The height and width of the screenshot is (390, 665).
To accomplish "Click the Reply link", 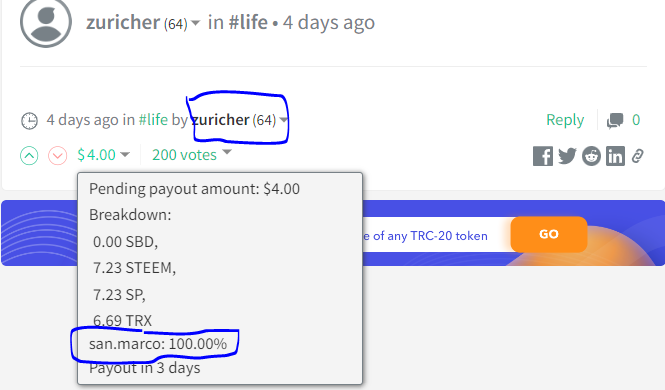I will pyautogui.click(x=565, y=120).
